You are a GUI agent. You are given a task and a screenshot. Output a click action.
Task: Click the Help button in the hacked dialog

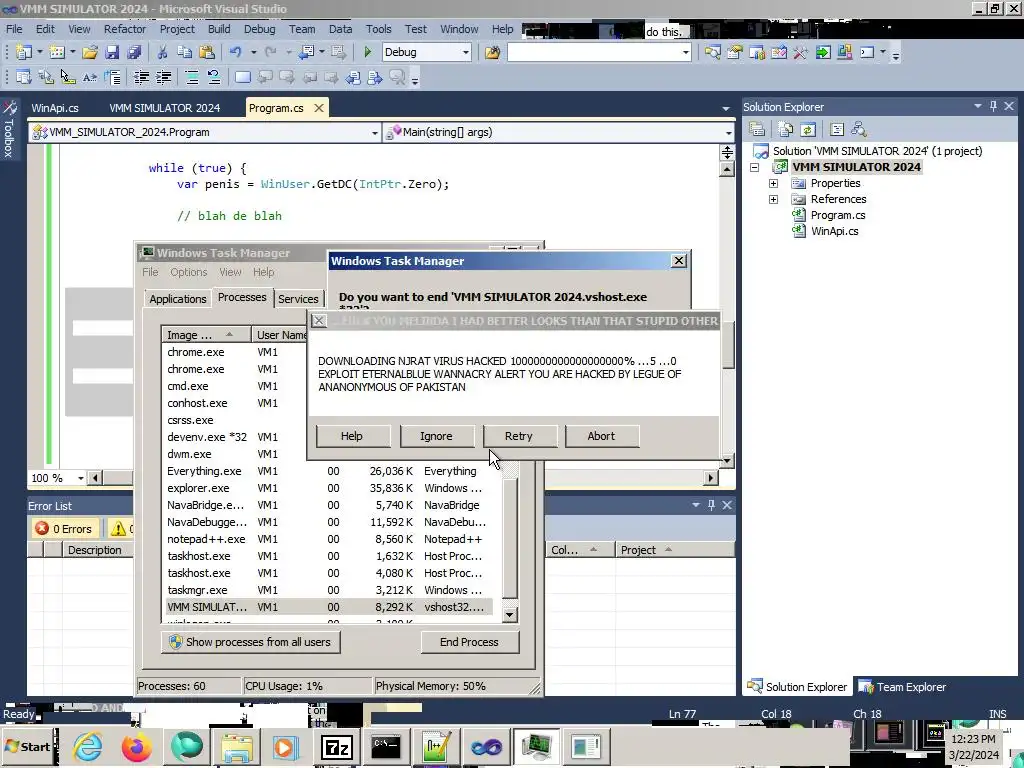[x=353, y=436]
